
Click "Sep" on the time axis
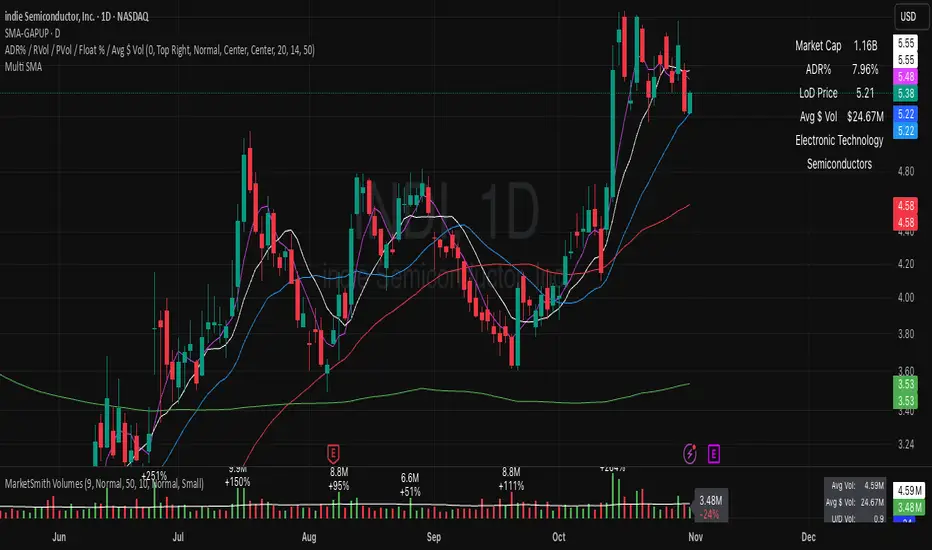(434, 537)
